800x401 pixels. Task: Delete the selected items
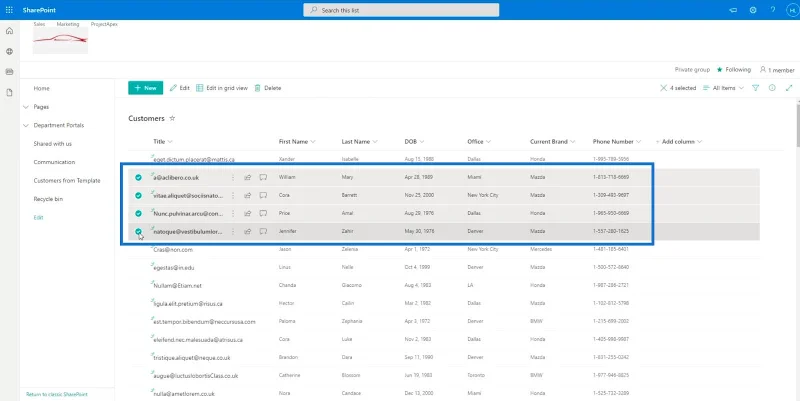tap(268, 88)
